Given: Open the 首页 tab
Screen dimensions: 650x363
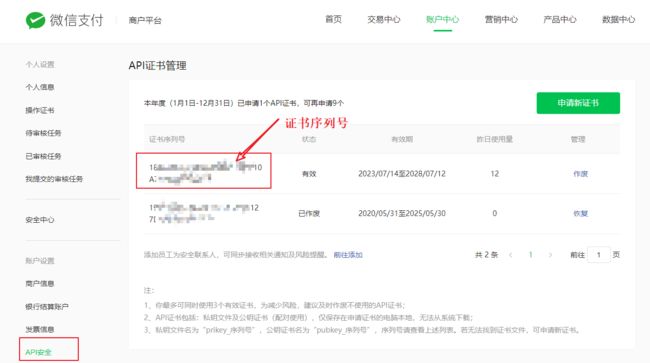Looking at the screenshot, I should [333, 19].
